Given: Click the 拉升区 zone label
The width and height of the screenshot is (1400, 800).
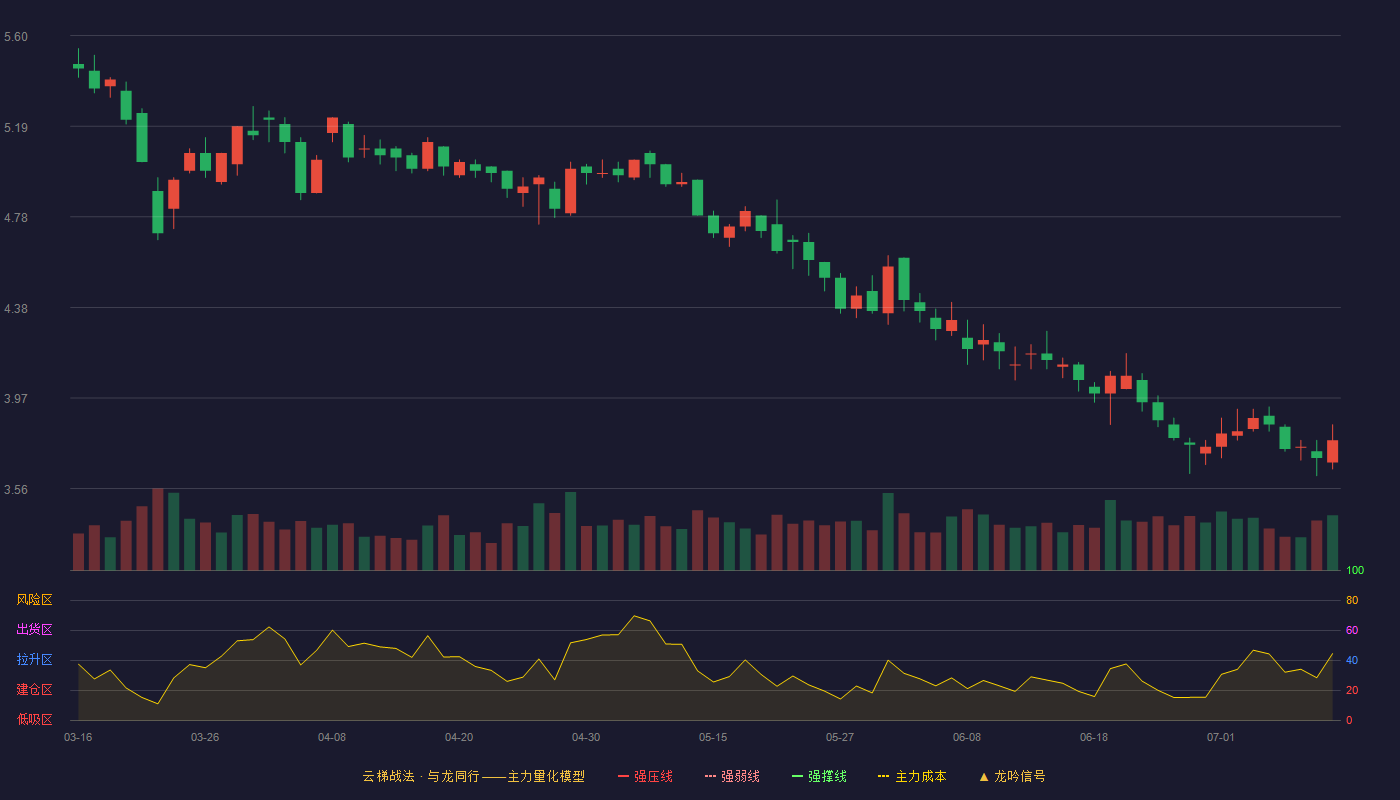Looking at the screenshot, I should 34,660.
